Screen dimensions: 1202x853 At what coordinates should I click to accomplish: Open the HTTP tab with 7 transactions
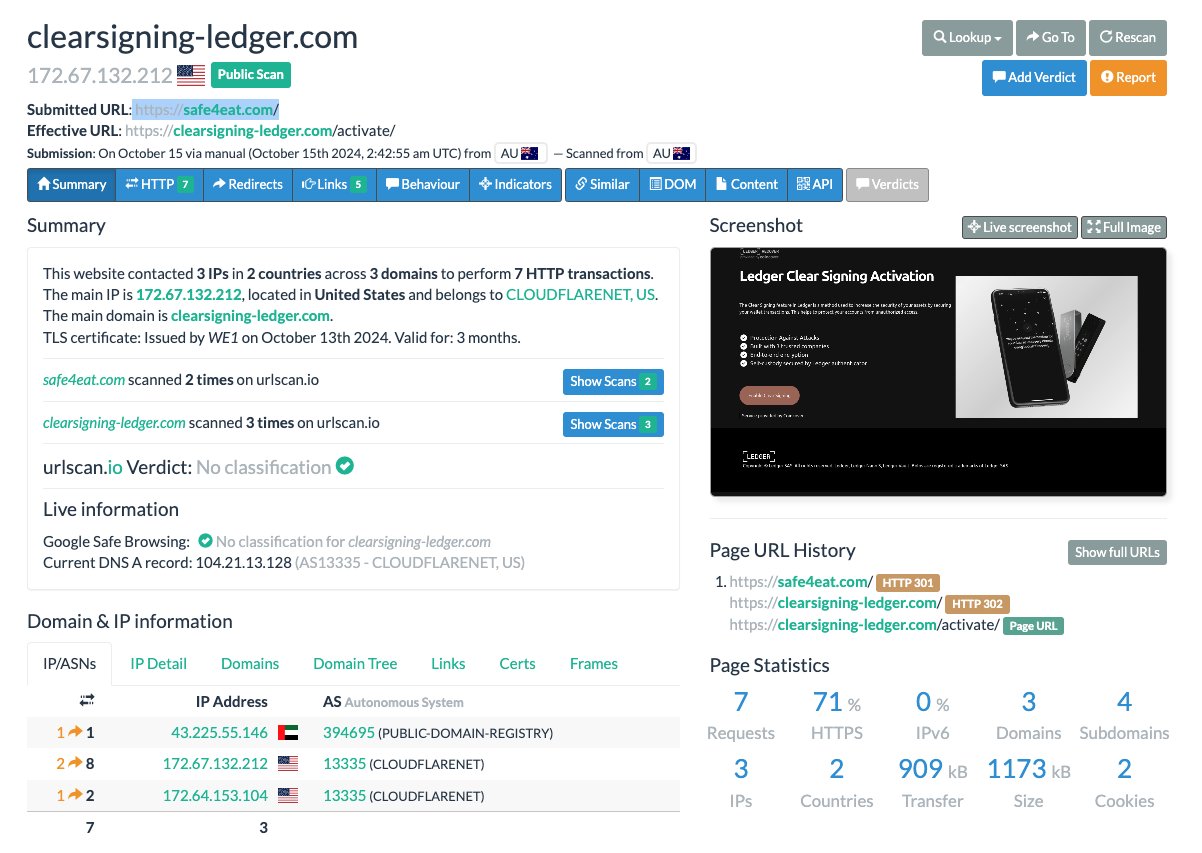tap(159, 184)
